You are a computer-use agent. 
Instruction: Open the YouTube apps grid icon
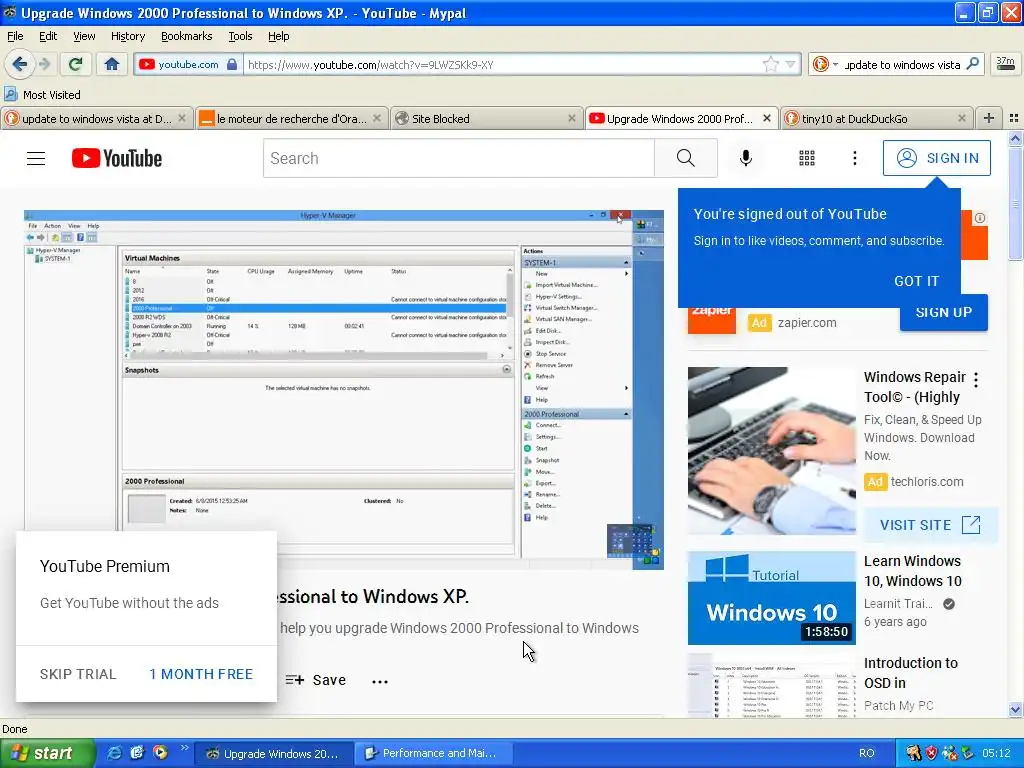coord(807,158)
